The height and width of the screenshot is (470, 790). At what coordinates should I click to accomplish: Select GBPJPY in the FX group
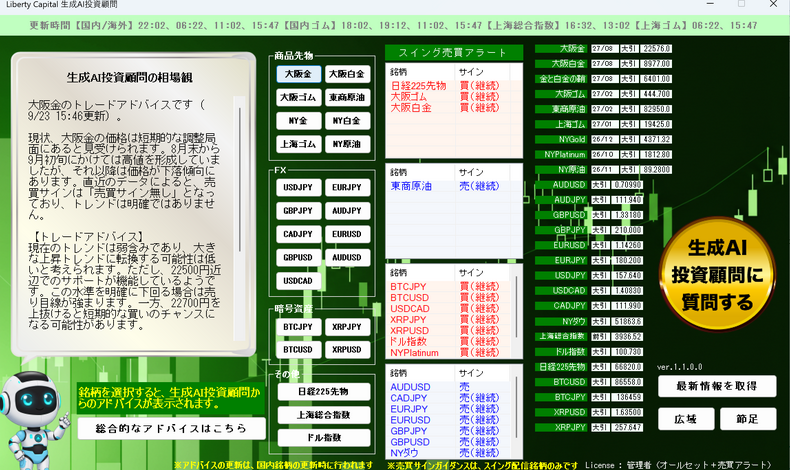point(298,211)
